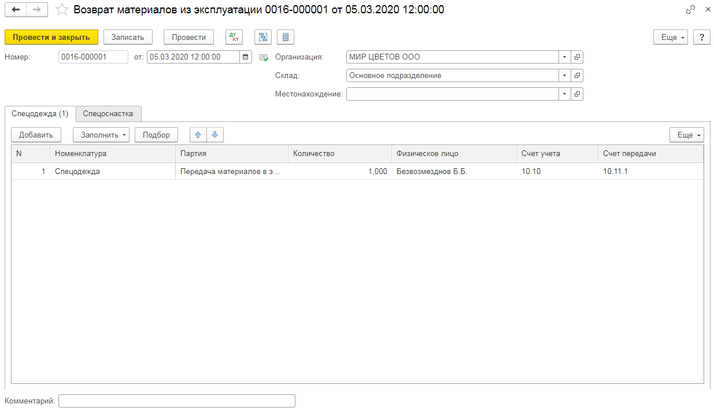Expand the Склад dropdown list
714x411 pixels.
(564, 75)
